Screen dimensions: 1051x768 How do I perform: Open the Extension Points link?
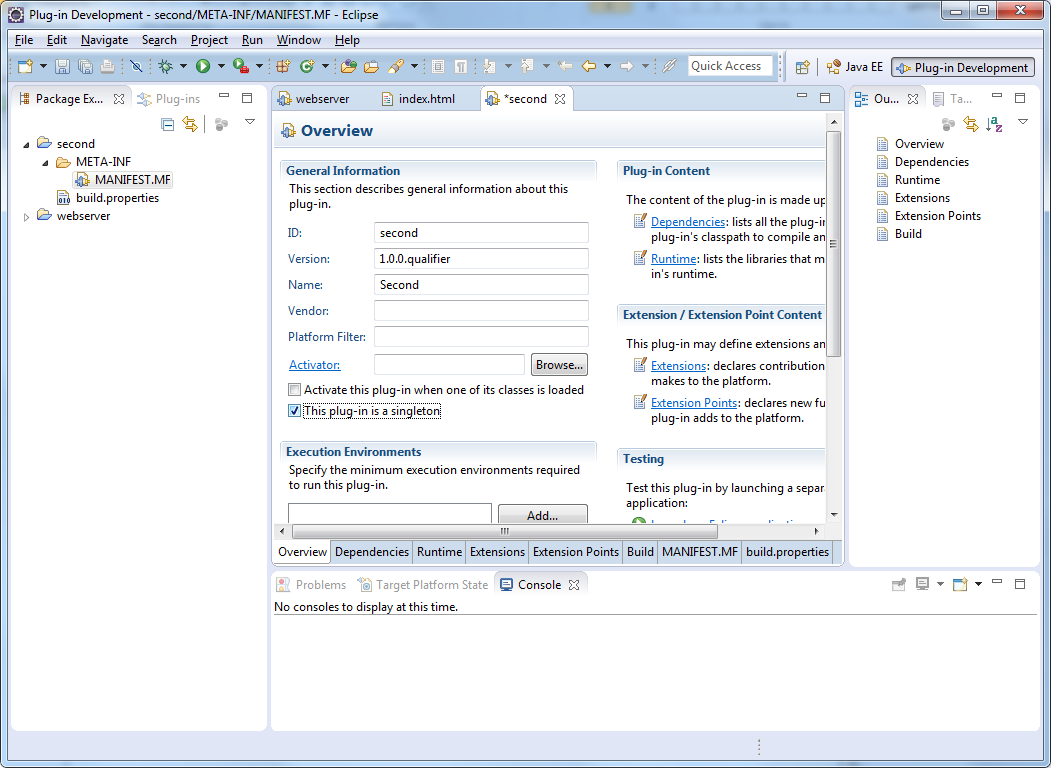point(694,403)
